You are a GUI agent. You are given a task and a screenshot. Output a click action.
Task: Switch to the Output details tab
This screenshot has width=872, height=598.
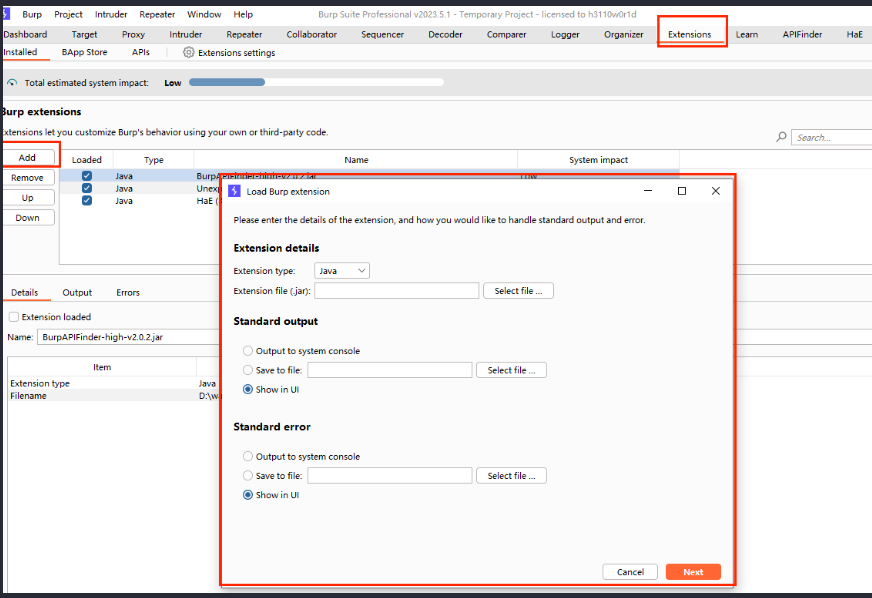pyautogui.click(x=77, y=293)
